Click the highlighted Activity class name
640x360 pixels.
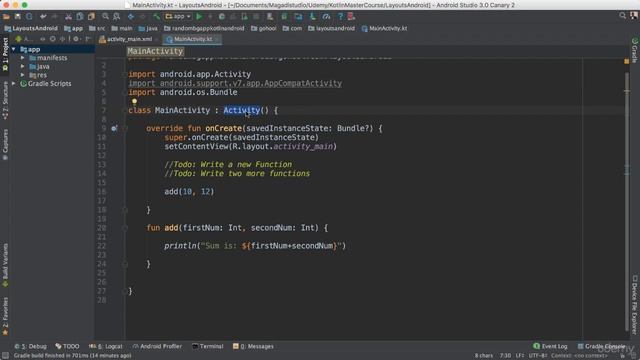click(242, 110)
